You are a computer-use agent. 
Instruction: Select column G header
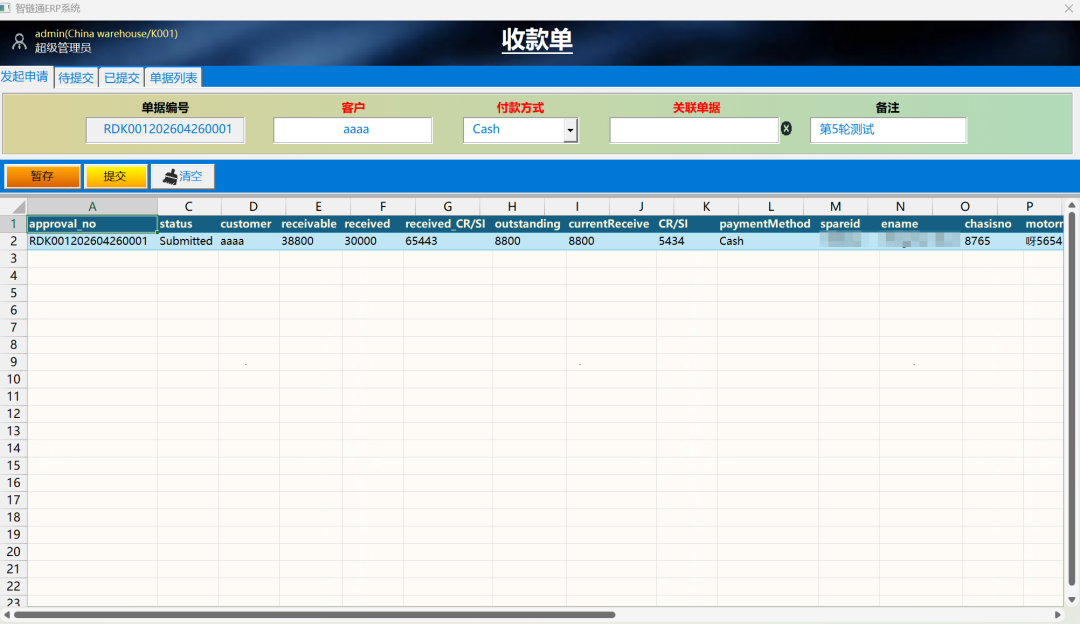[447, 207]
